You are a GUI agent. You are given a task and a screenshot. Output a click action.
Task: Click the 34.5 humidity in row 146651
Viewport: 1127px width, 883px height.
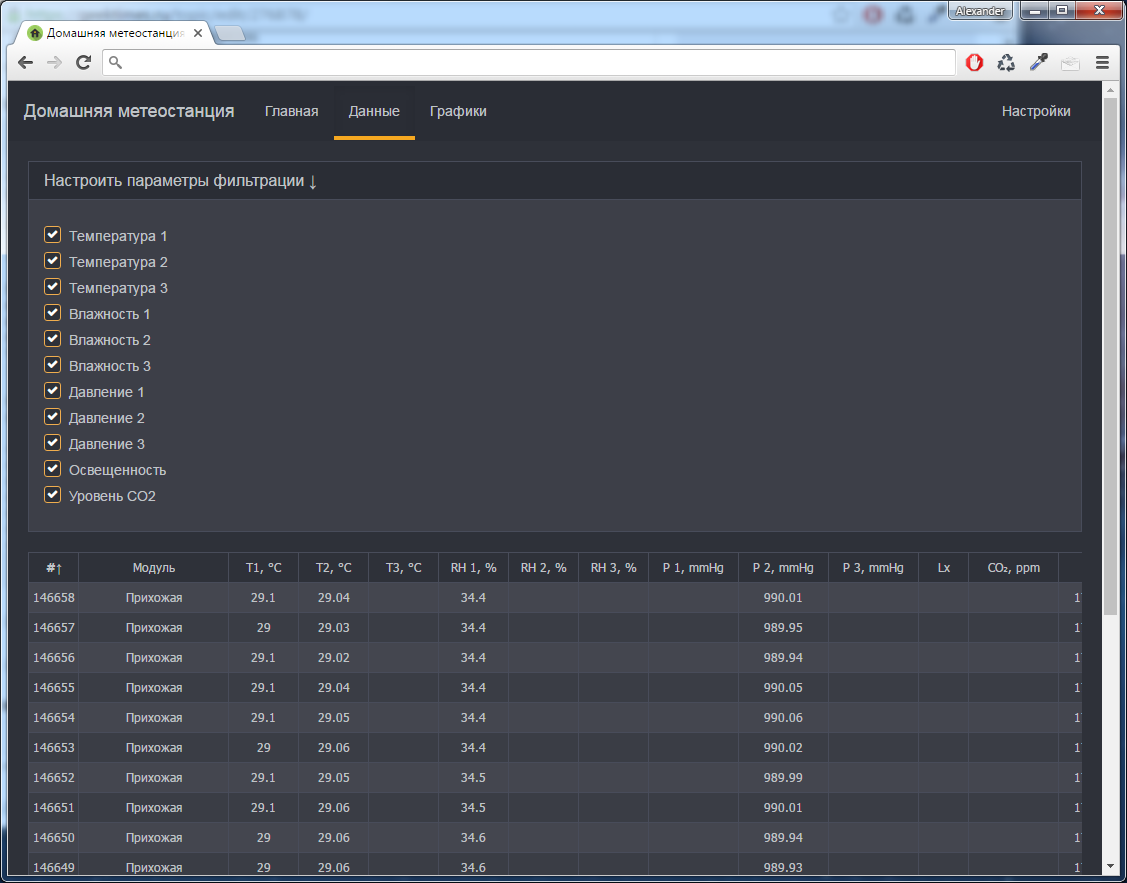pyautogui.click(x=474, y=808)
